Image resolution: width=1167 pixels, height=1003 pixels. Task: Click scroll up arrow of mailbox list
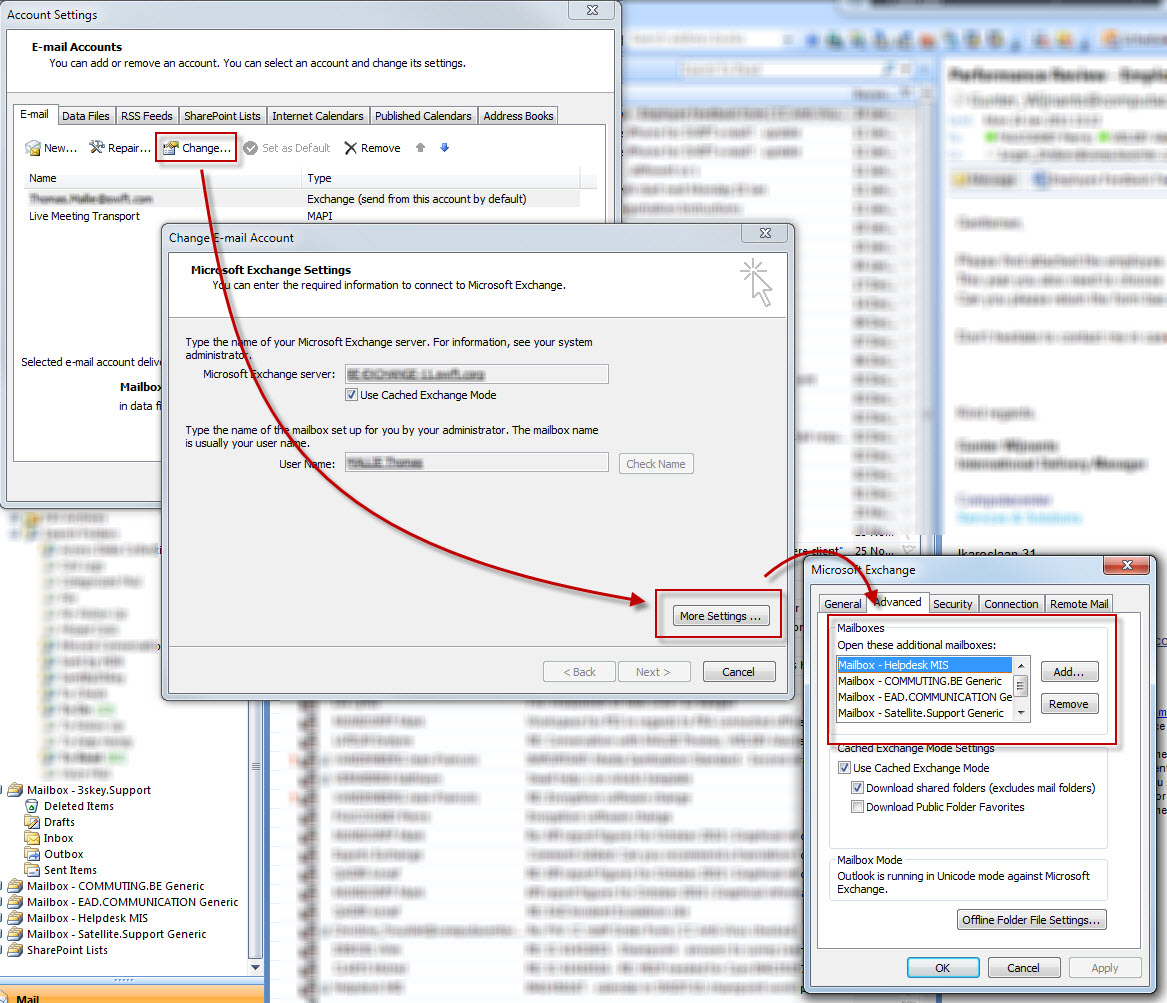point(1021,666)
